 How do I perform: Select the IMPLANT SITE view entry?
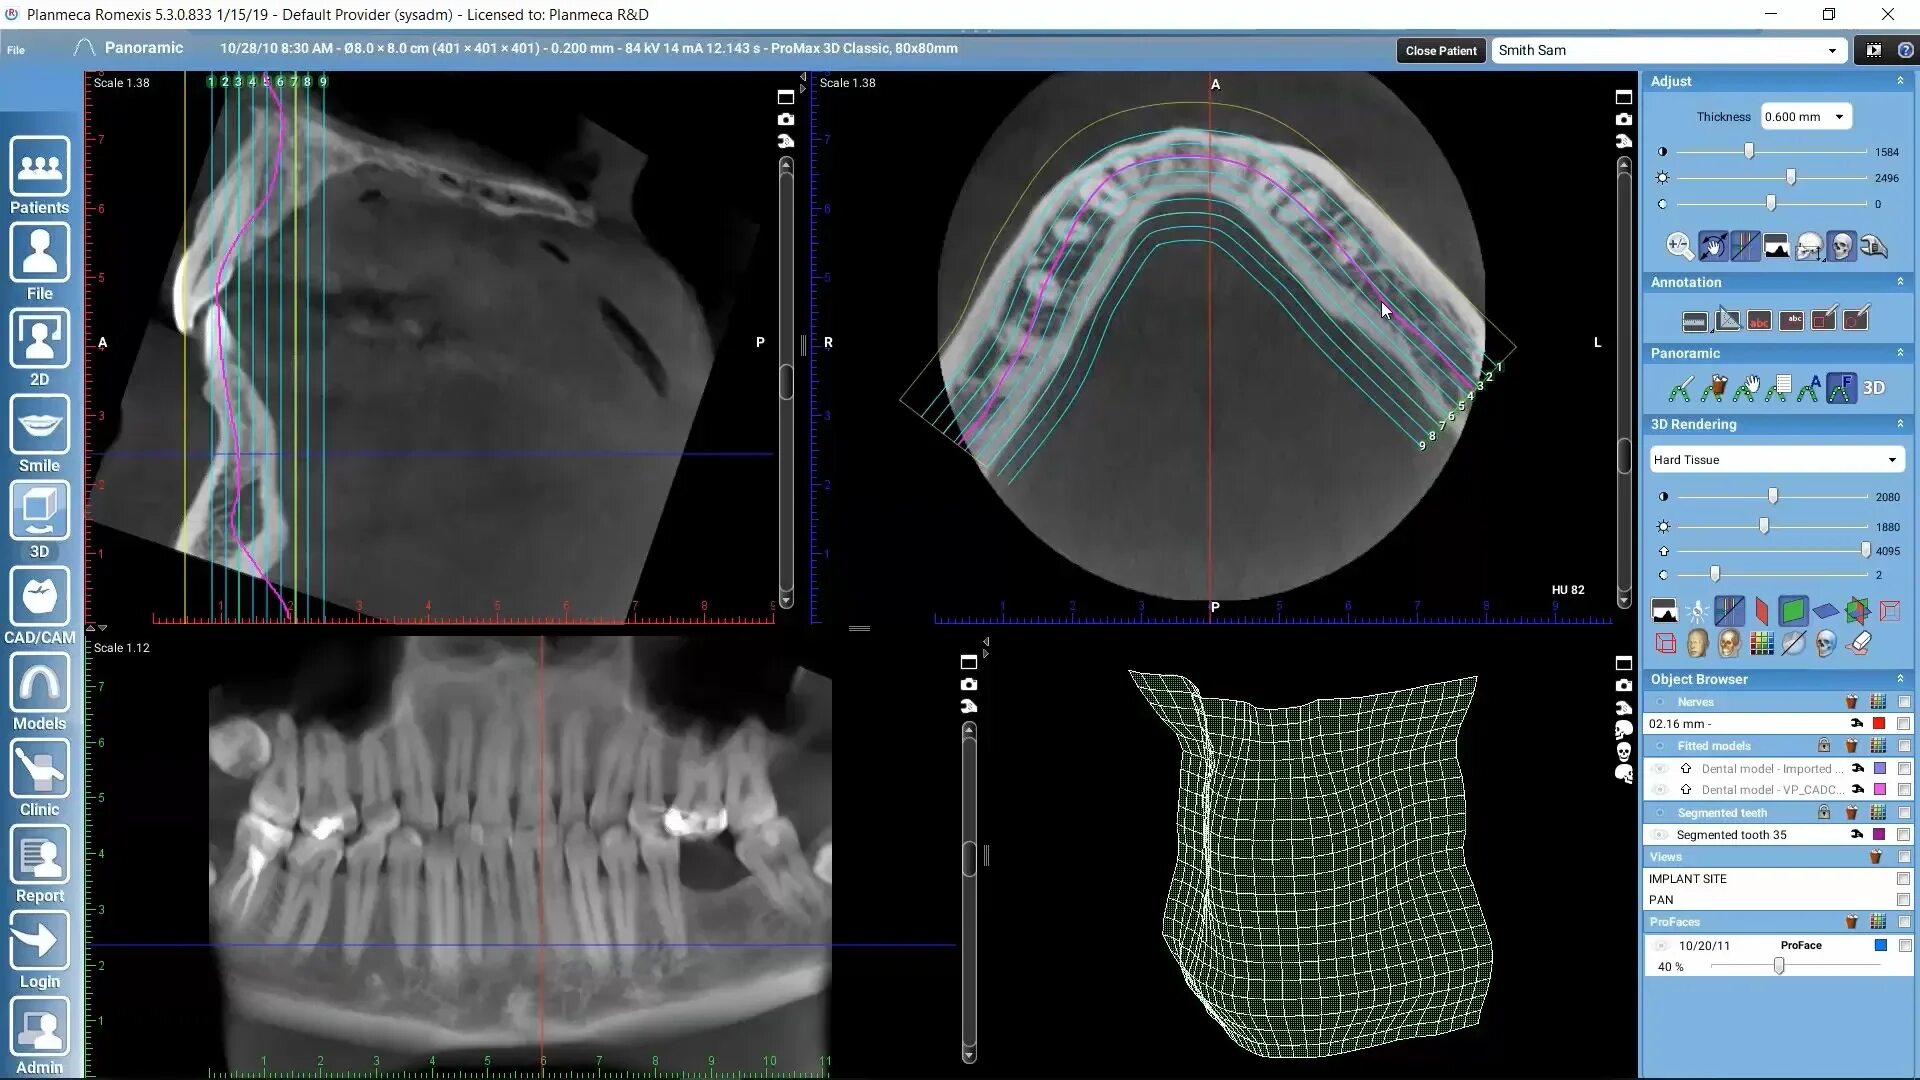1688,879
